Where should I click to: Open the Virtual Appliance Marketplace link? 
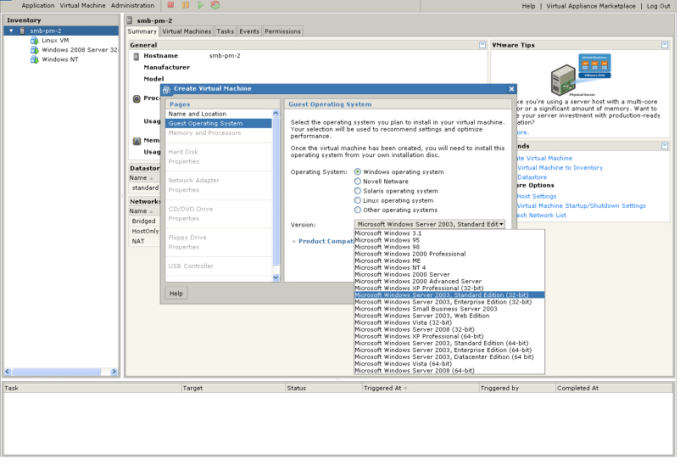pos(591,6)
